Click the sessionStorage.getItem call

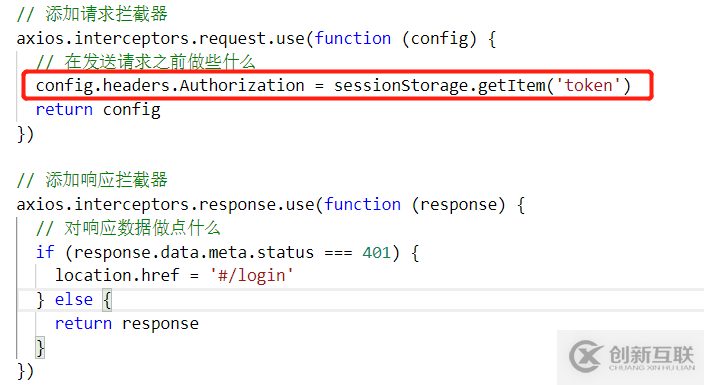tap(482, 85)
